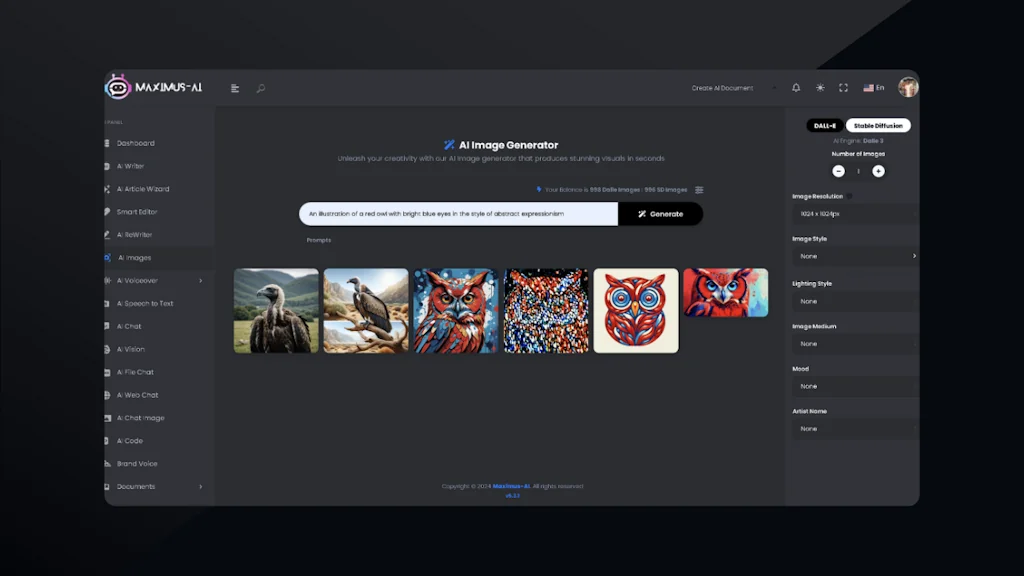Switch to the AI Images section
1024x576 pixels.
click(x=138, y=257)
